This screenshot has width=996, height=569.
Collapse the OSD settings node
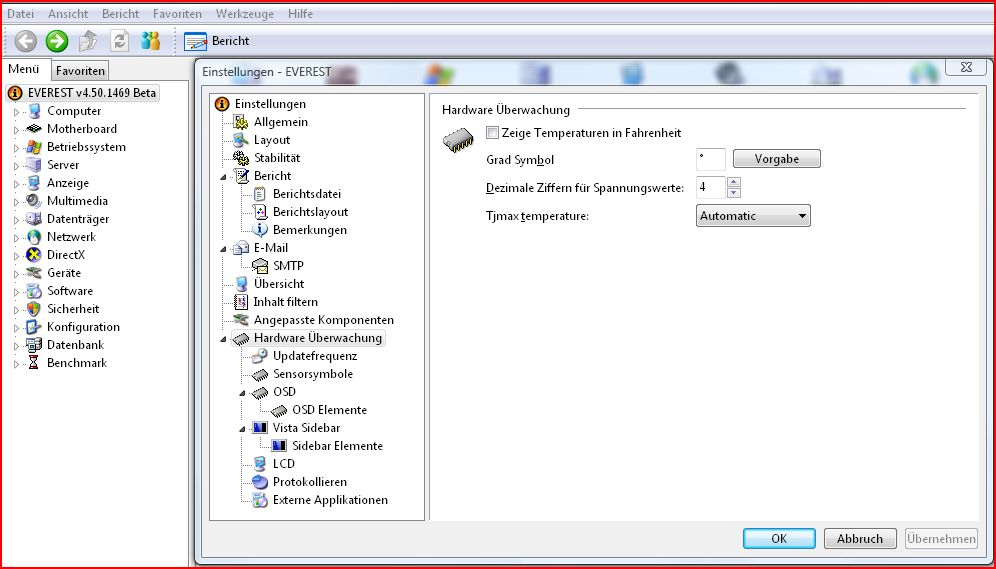(x=243, y=394)
